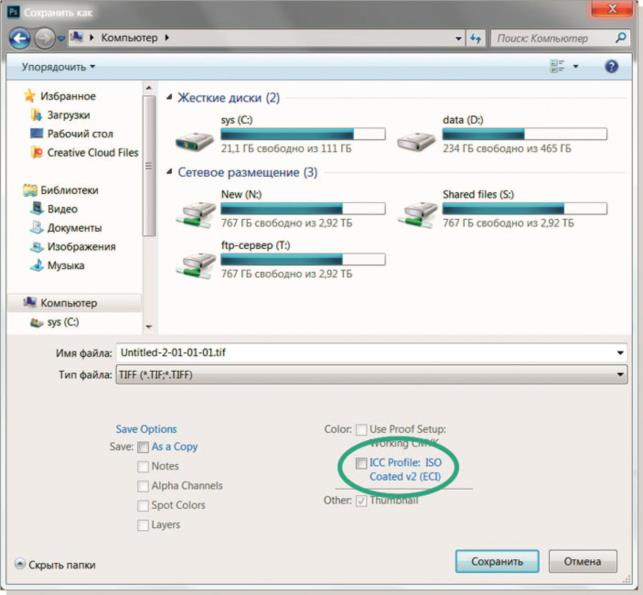Click the Back navigation arrow button
This screenshot has height=595, width=643.
pos(20,38)
